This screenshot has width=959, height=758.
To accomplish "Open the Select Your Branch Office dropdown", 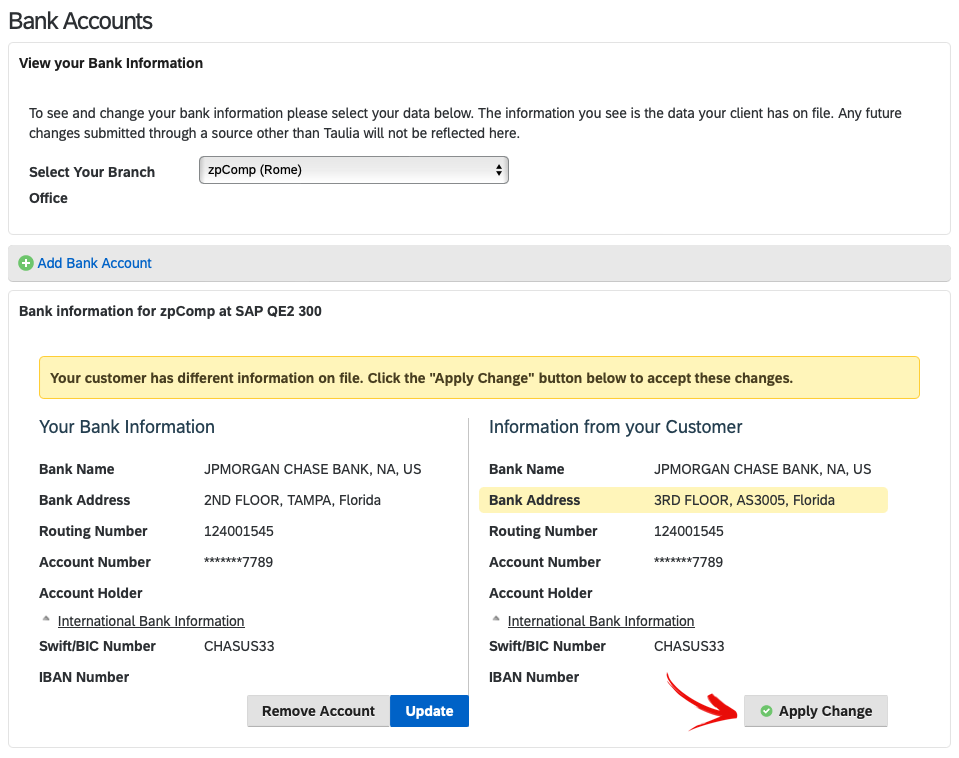I will click(354, 170).
